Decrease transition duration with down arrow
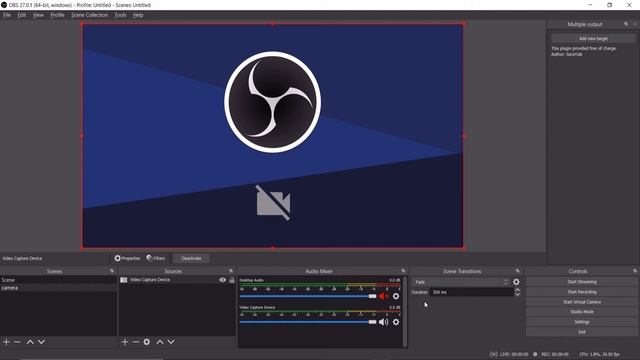 pos(517,294)
